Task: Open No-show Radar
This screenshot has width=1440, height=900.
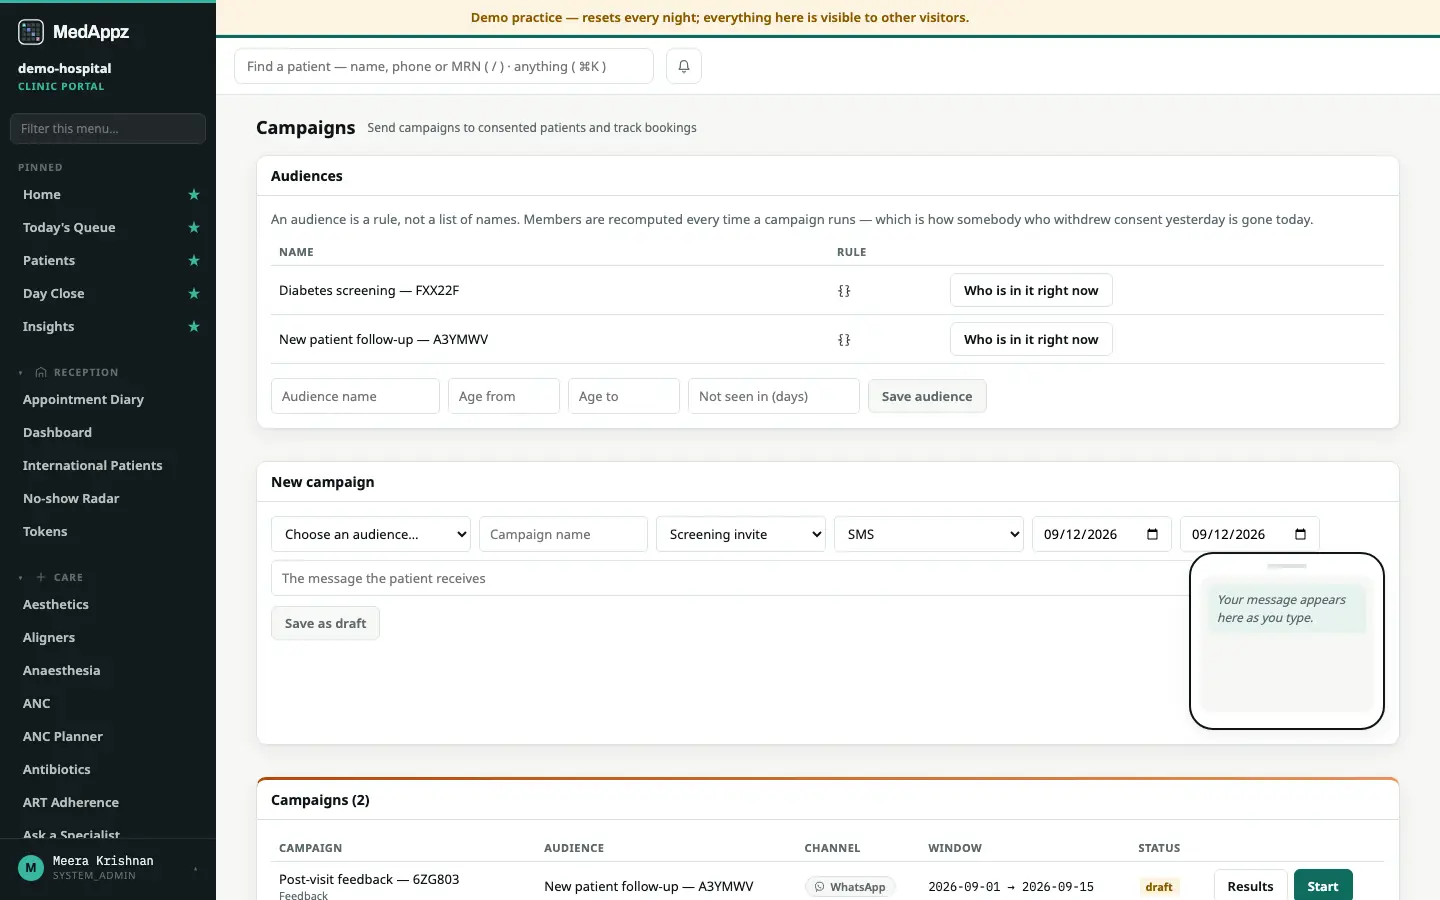Action: (x=71, y=499)
